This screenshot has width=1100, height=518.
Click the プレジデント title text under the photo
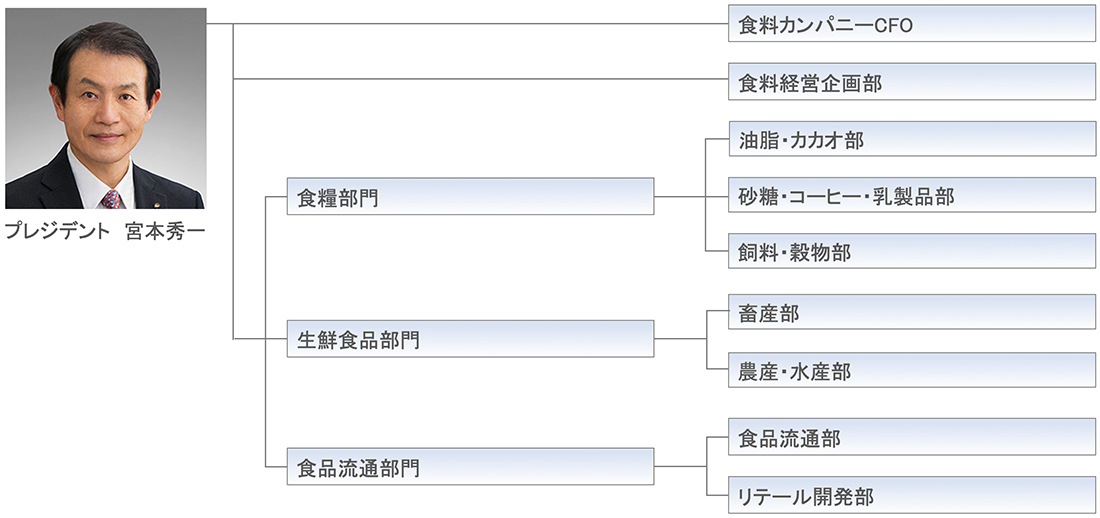click(56, 232)
